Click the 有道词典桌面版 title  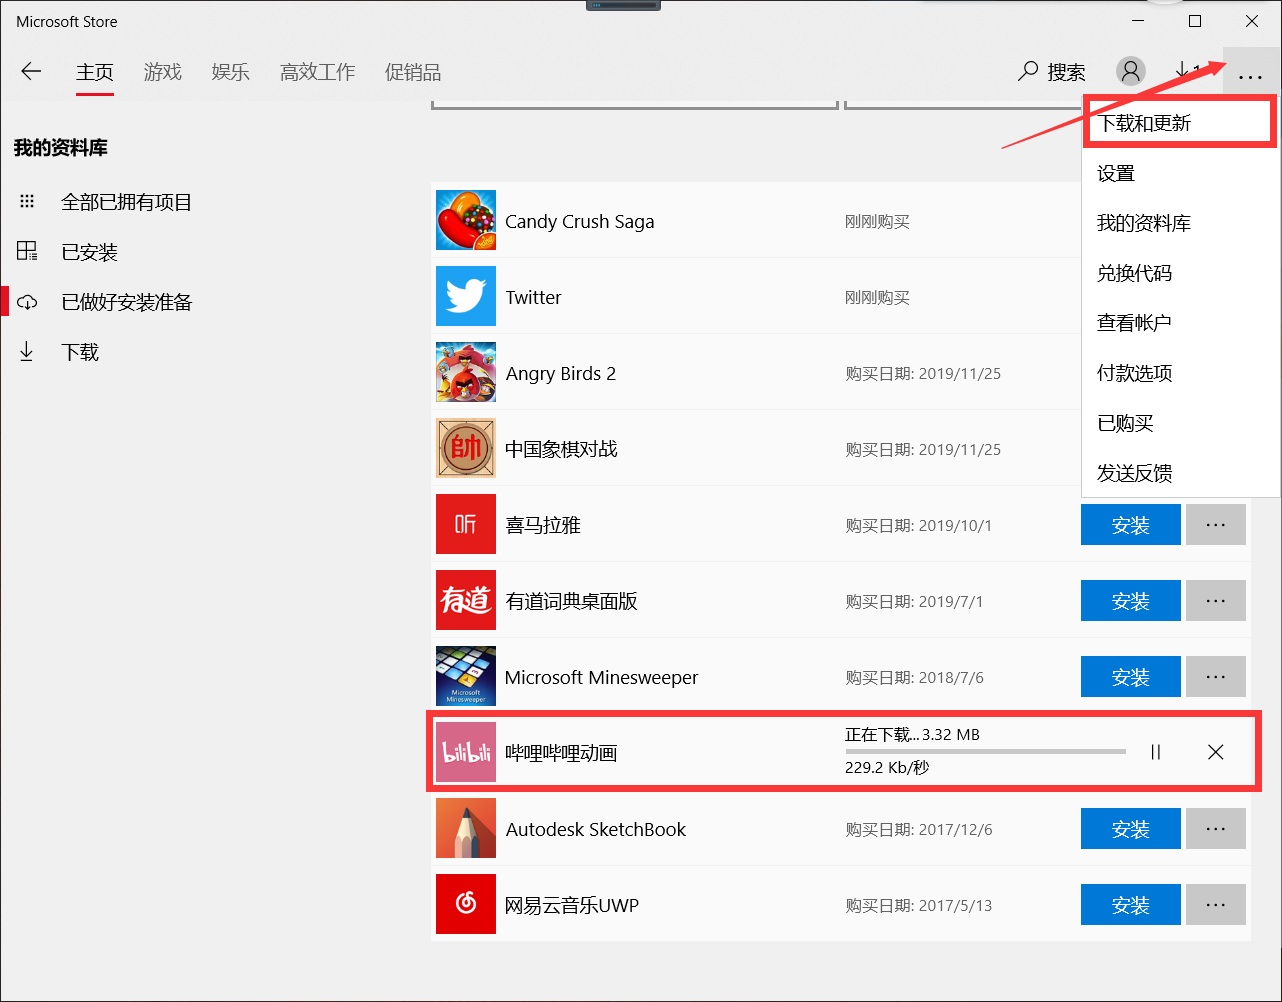[571, 601]
